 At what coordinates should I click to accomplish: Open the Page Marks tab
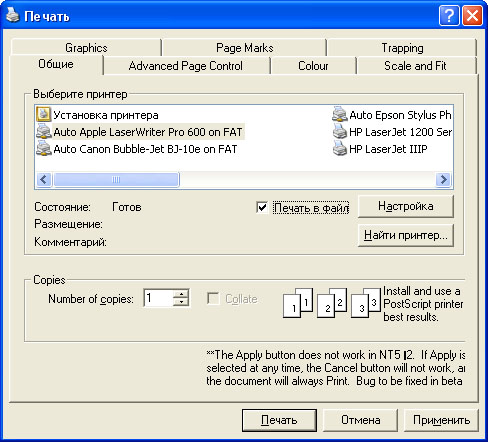[x=244, y=48]
